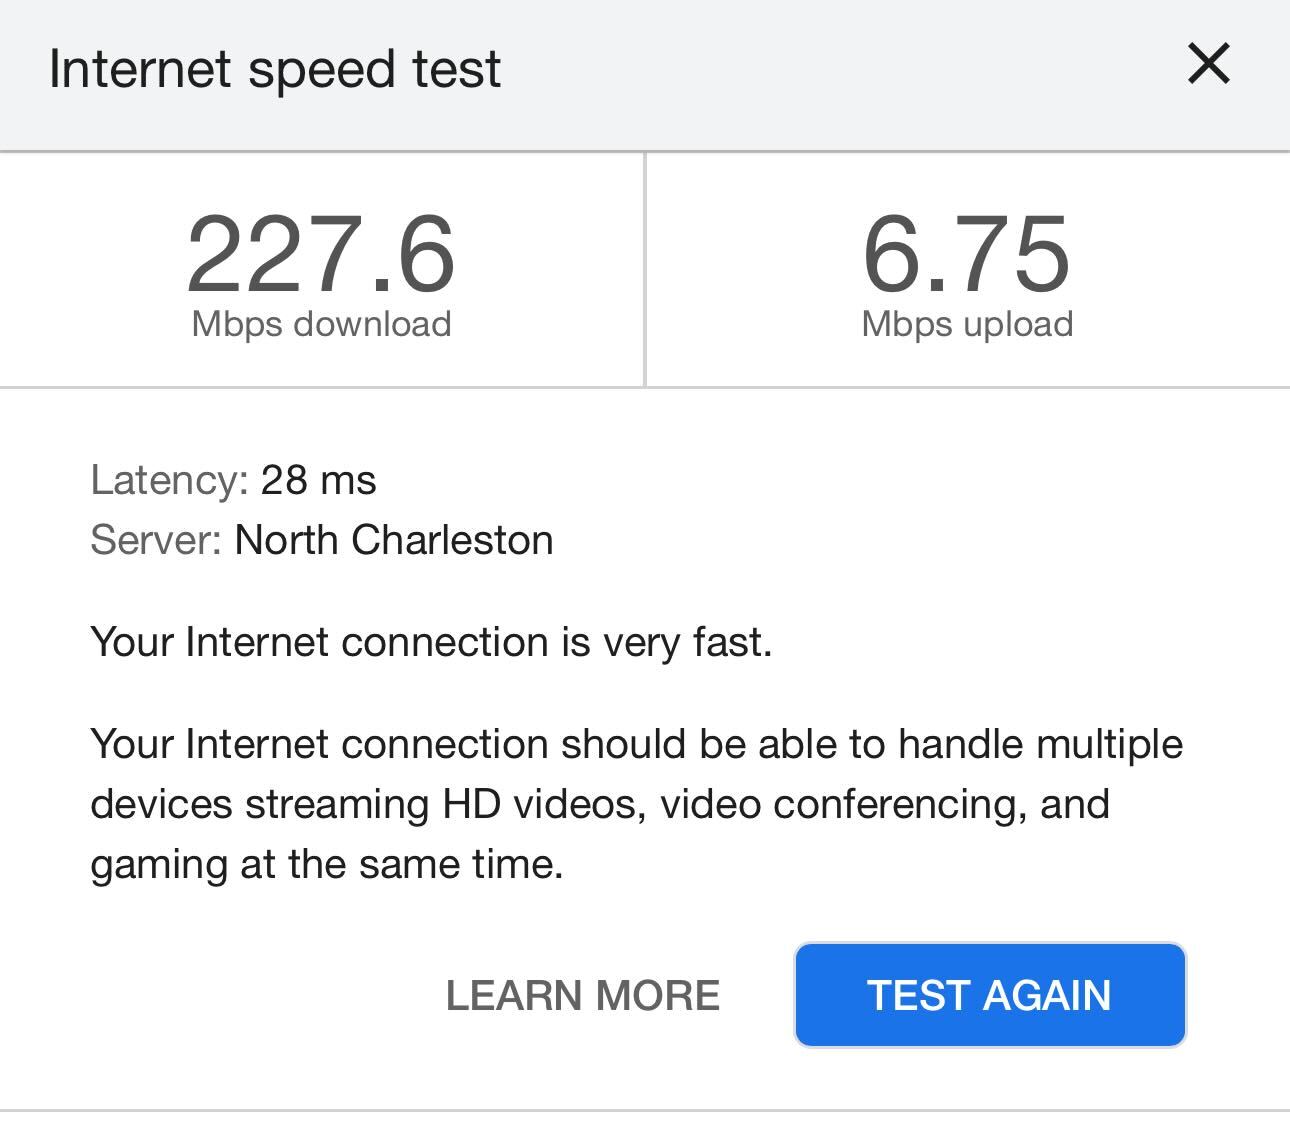Click the blue TEST AGAIN text label
1290x1131 pixels.
(x=989, y=994)
